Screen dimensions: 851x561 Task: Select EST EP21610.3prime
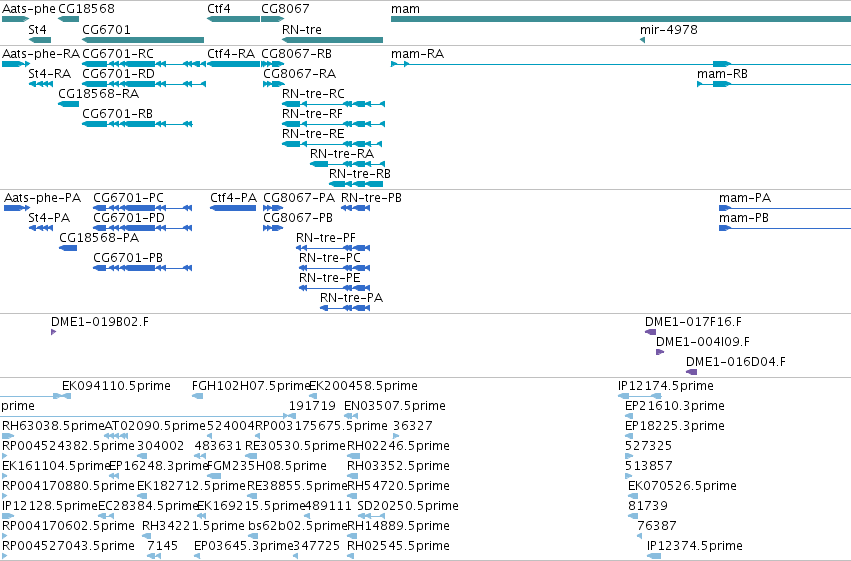click(629, 416)
